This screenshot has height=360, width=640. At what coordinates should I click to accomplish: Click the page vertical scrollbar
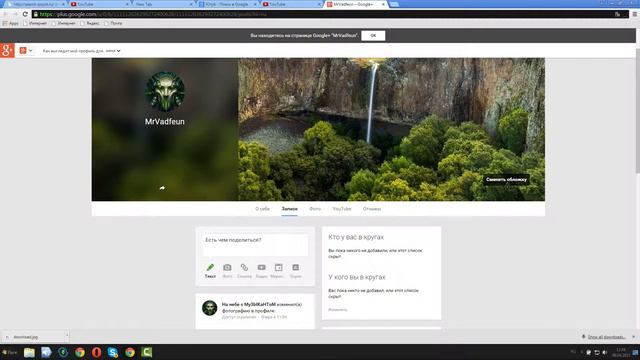click(638, 110)
